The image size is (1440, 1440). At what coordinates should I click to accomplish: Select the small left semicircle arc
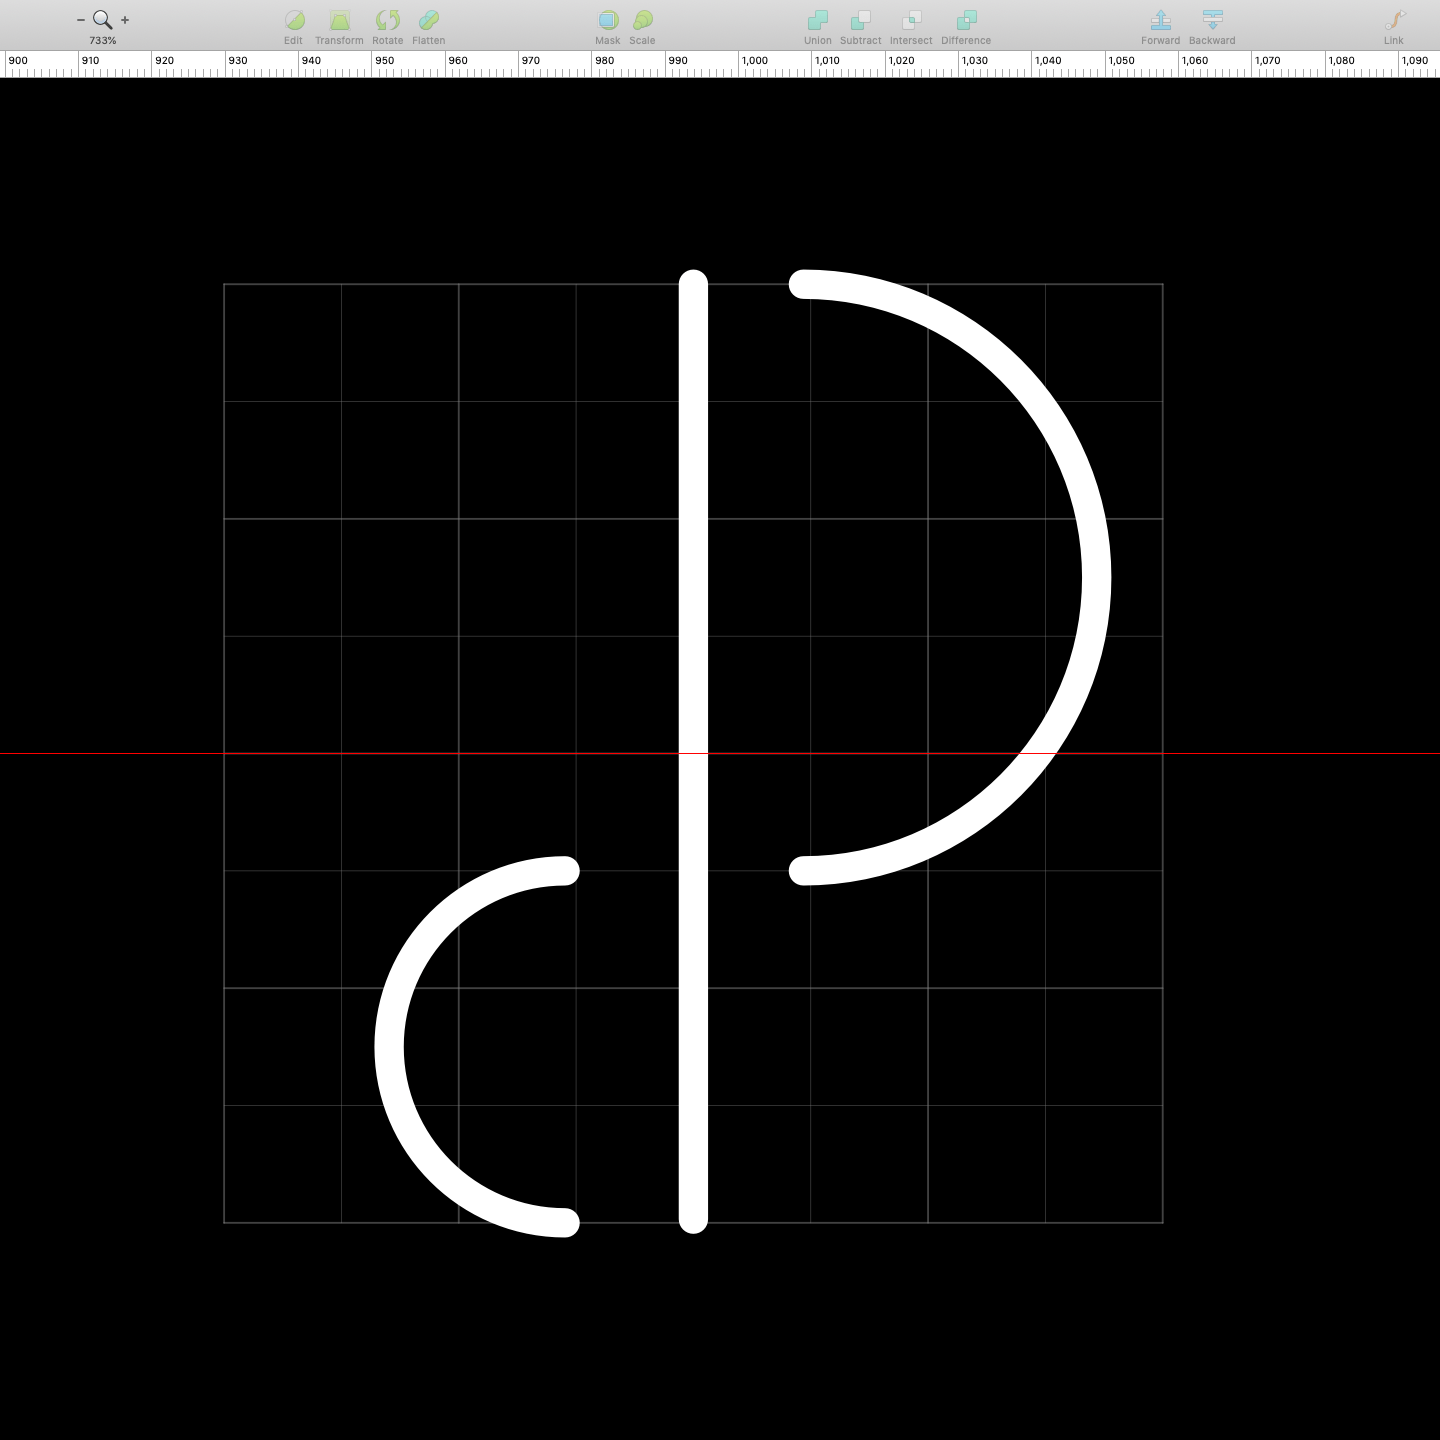[389, 1047]
